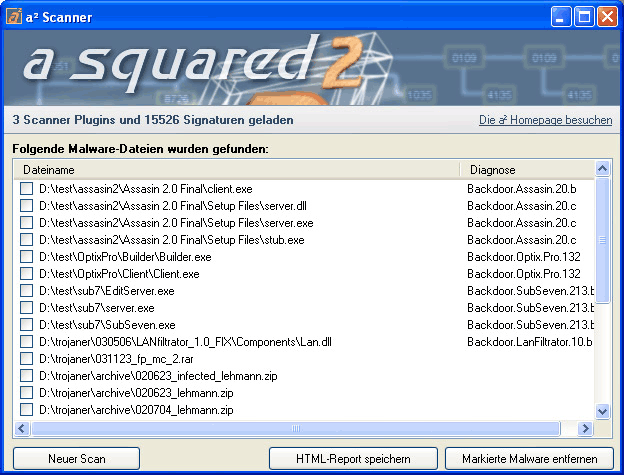Check the 020623_infected_lehmann.zip box
This screenshot has height=475, width=624.
26,376
